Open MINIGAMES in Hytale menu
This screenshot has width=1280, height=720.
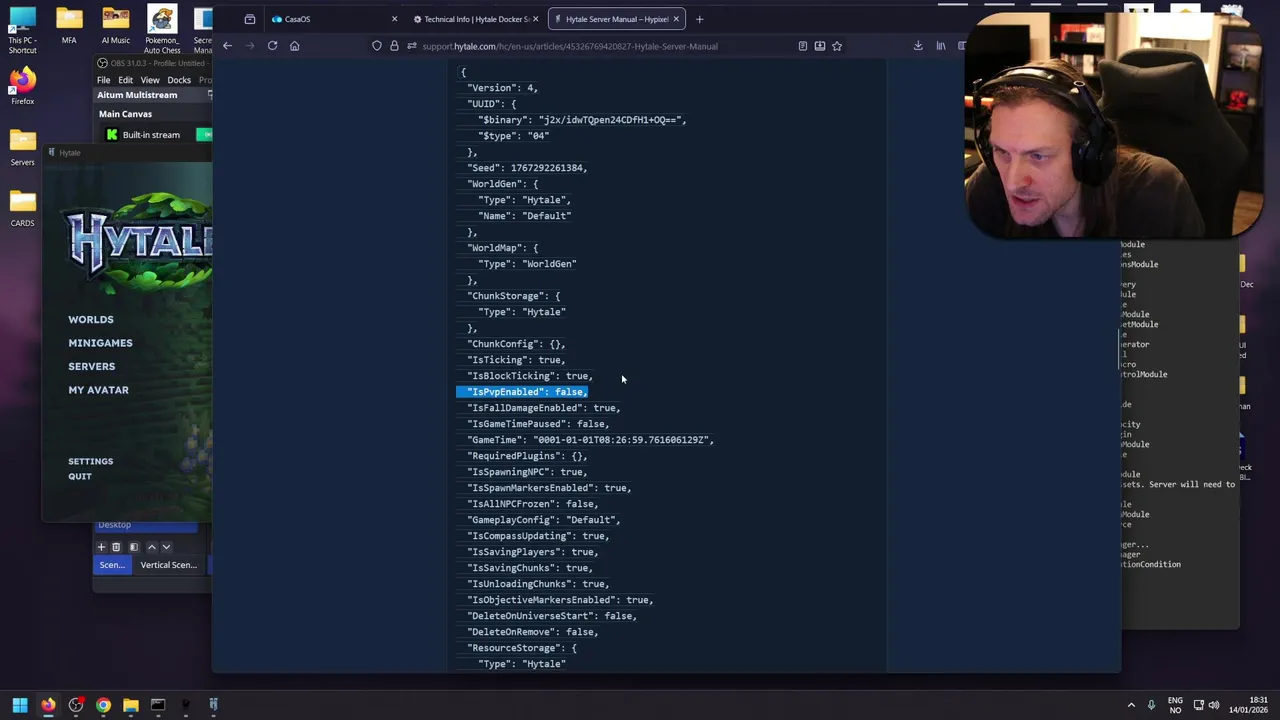coord(100,343)
